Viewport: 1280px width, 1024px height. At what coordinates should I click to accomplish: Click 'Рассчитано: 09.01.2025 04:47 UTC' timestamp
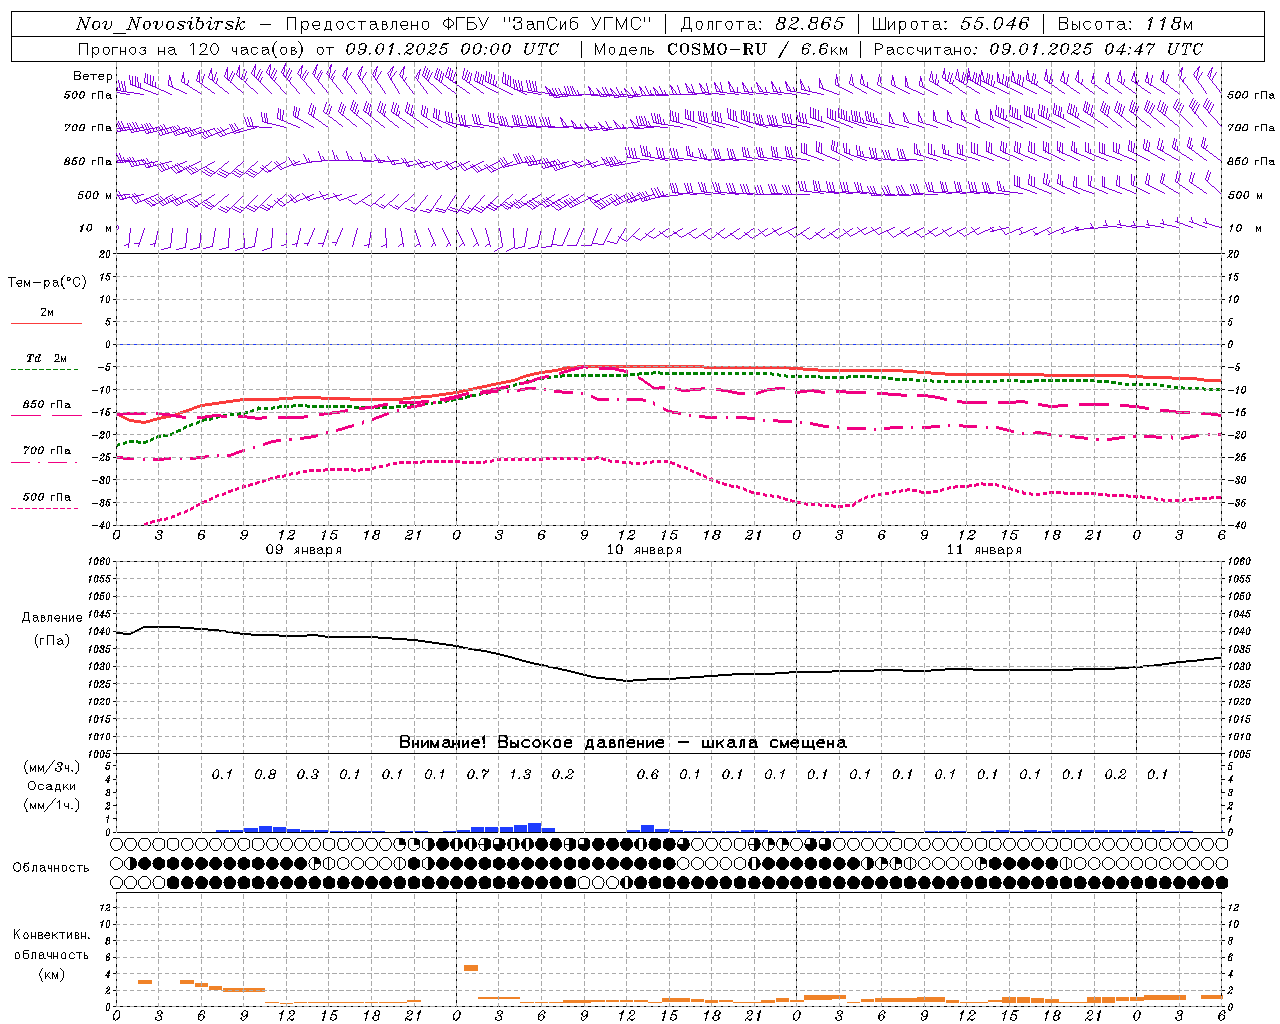(1038, 49)
